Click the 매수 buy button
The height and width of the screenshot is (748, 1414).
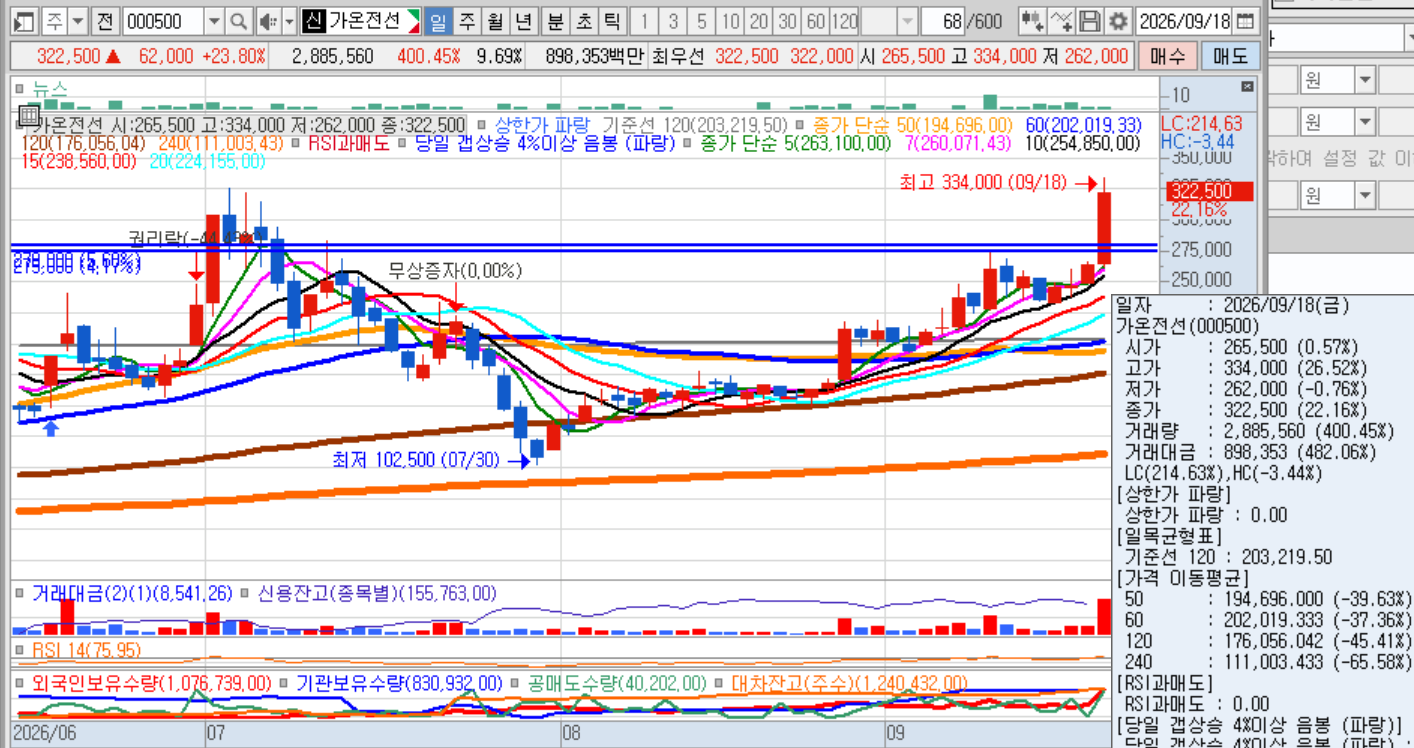coord(1167,56)
